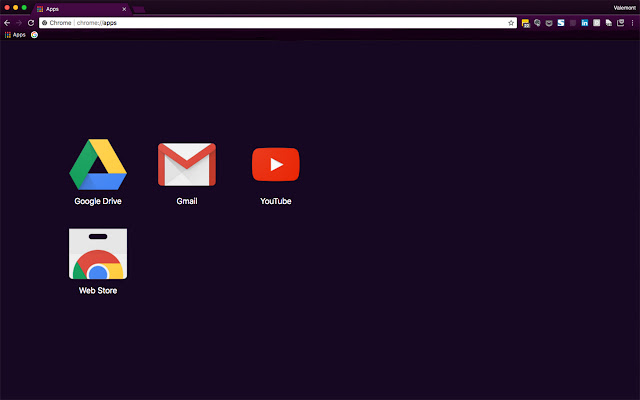Image resolution: width=640 pixels, height=400 pixels.
Task: Click the Google Drive label
Action: coord(98,201)
